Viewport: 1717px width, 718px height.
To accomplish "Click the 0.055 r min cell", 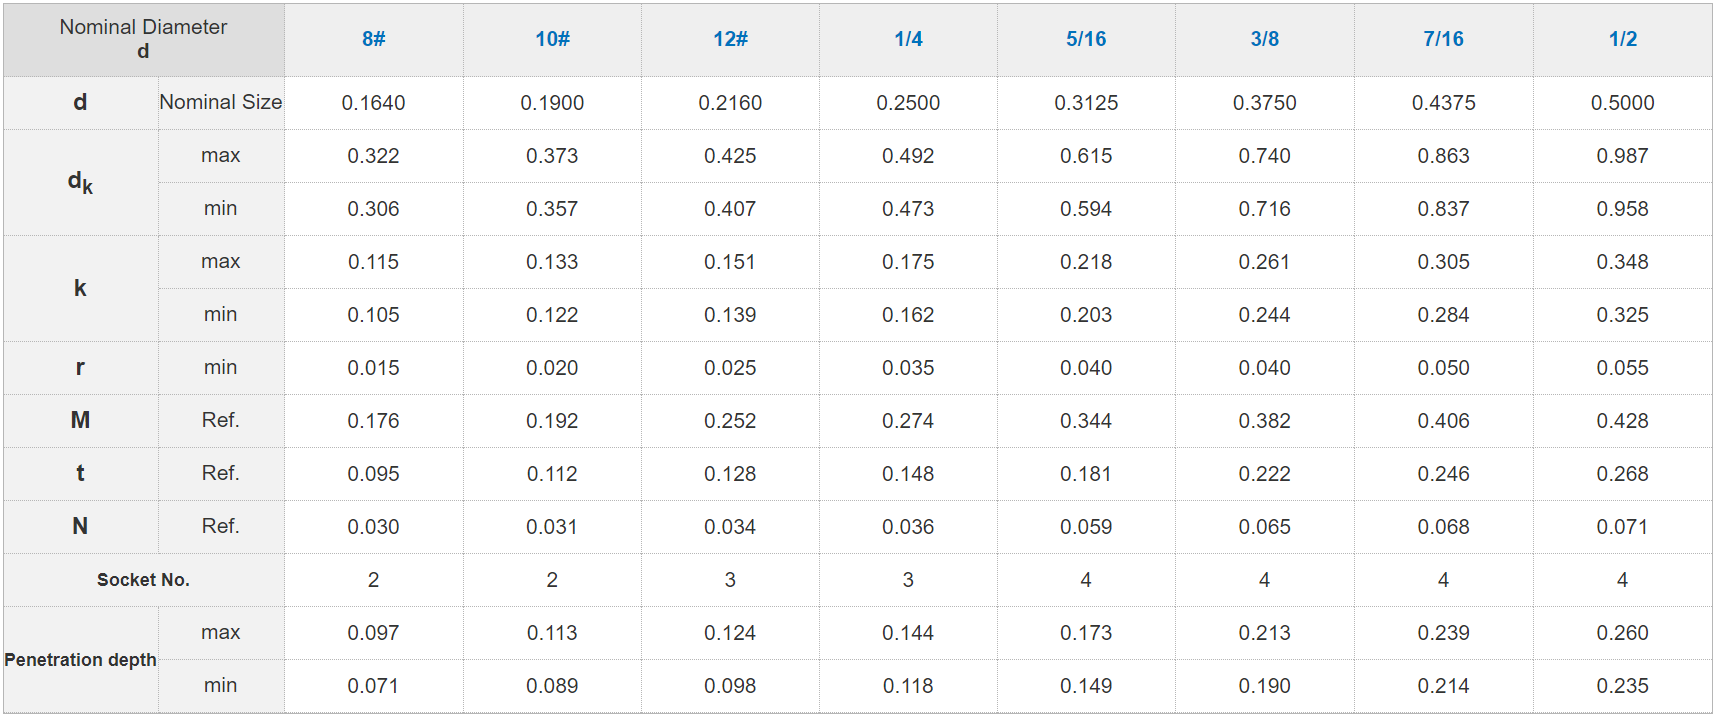I will tap(1622, 368).
